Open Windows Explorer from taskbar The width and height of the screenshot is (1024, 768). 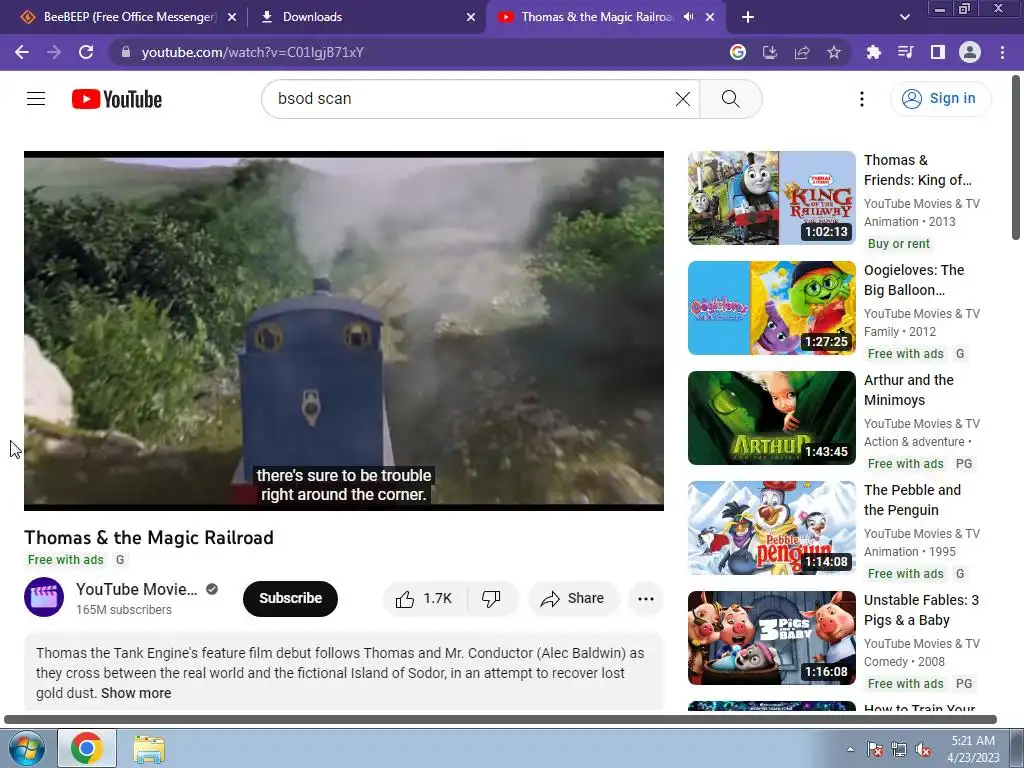pos(149,748)
